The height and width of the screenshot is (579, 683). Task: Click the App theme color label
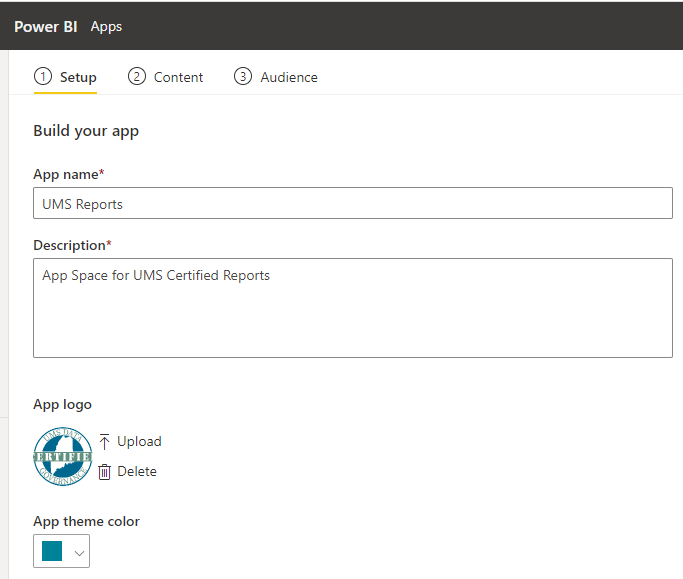pos(87,521)
